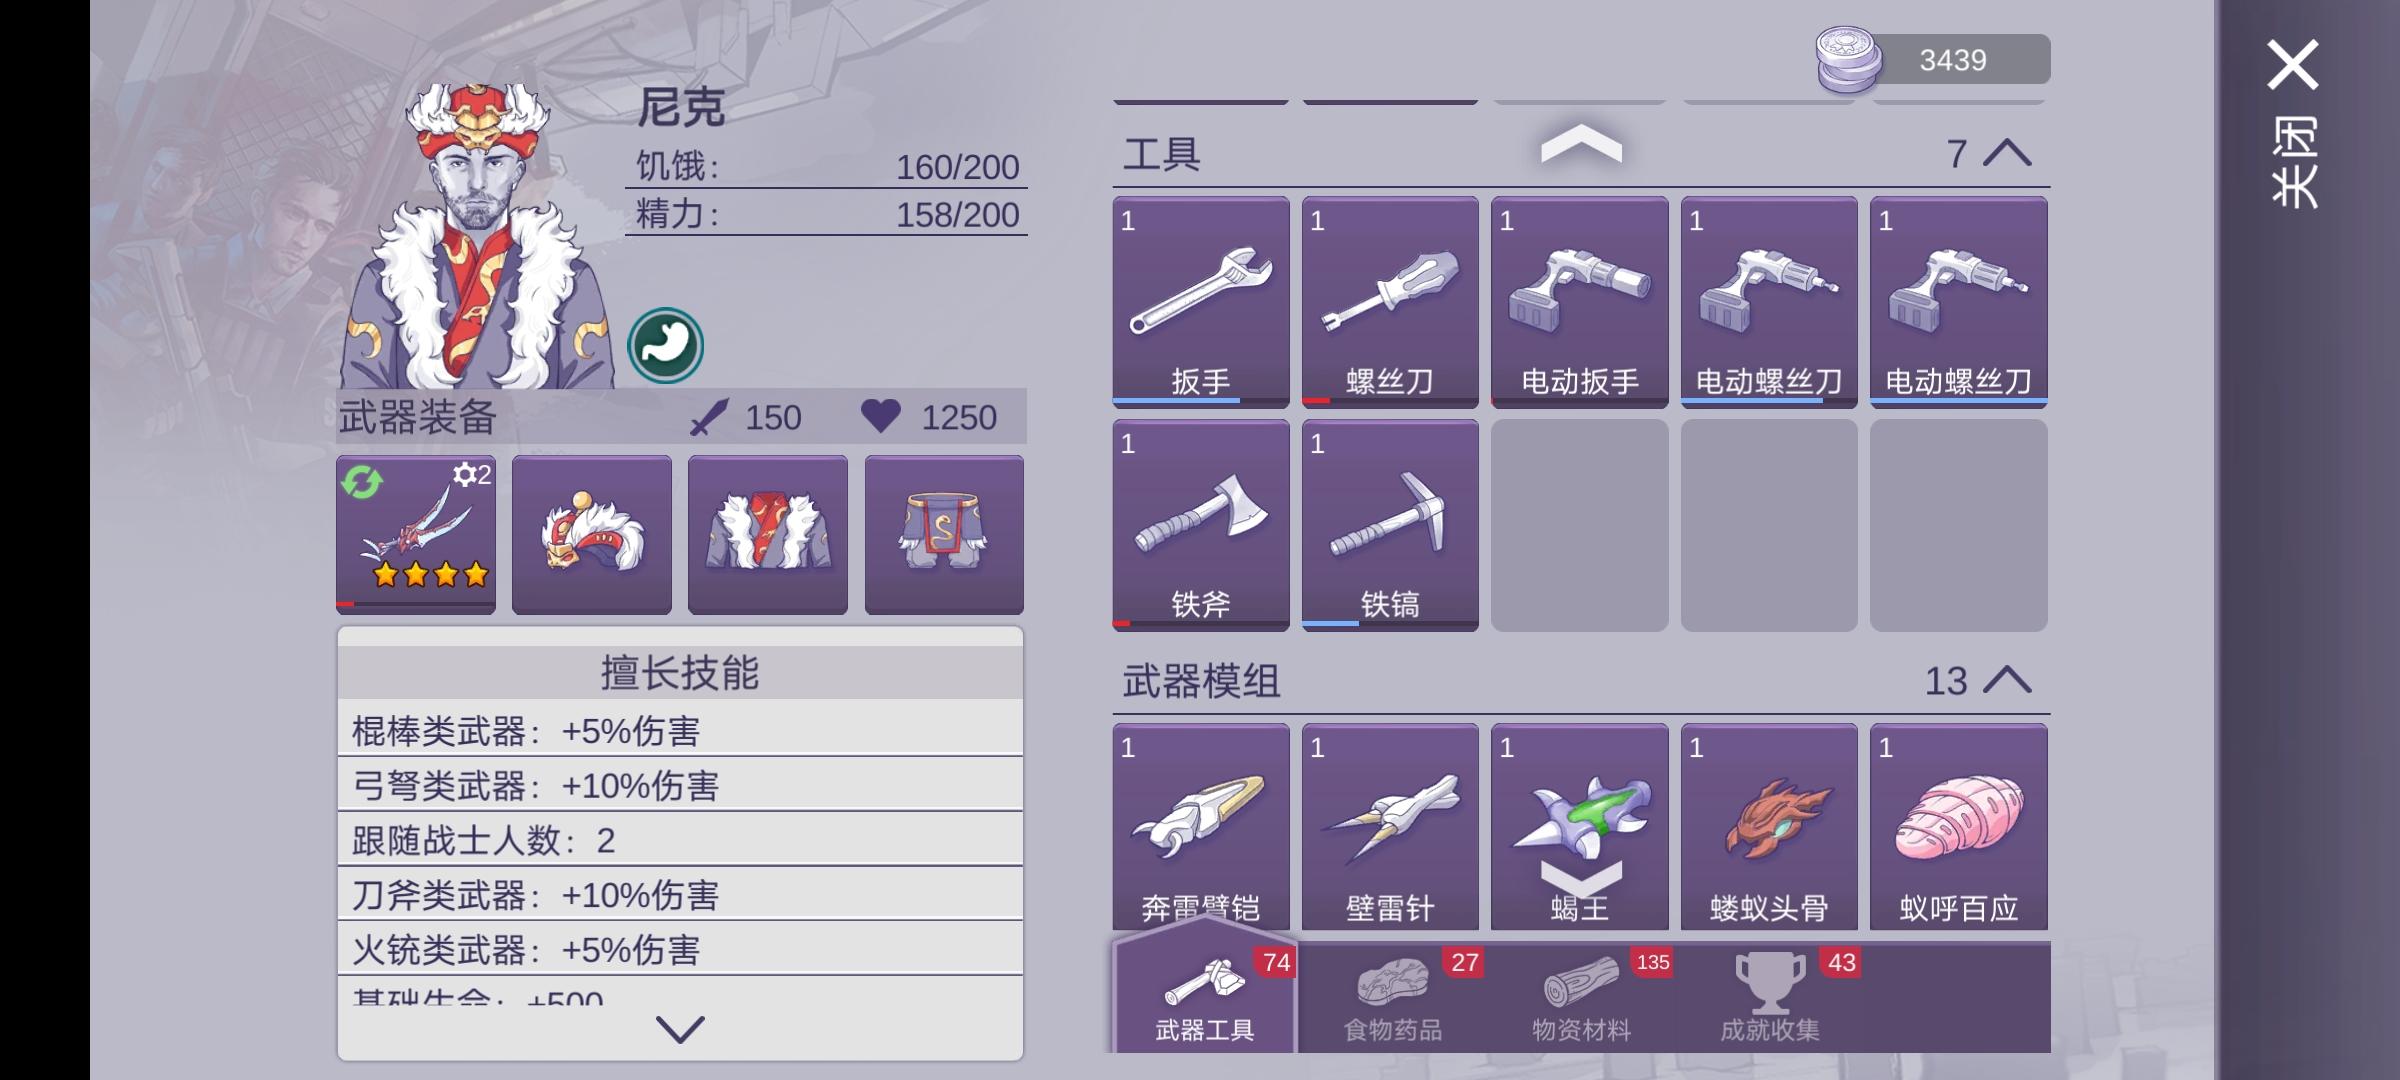This screenshot has width=2400, height=1080.
Task: Click the green weapon swap arrows icon
Action: pos(361,482)
